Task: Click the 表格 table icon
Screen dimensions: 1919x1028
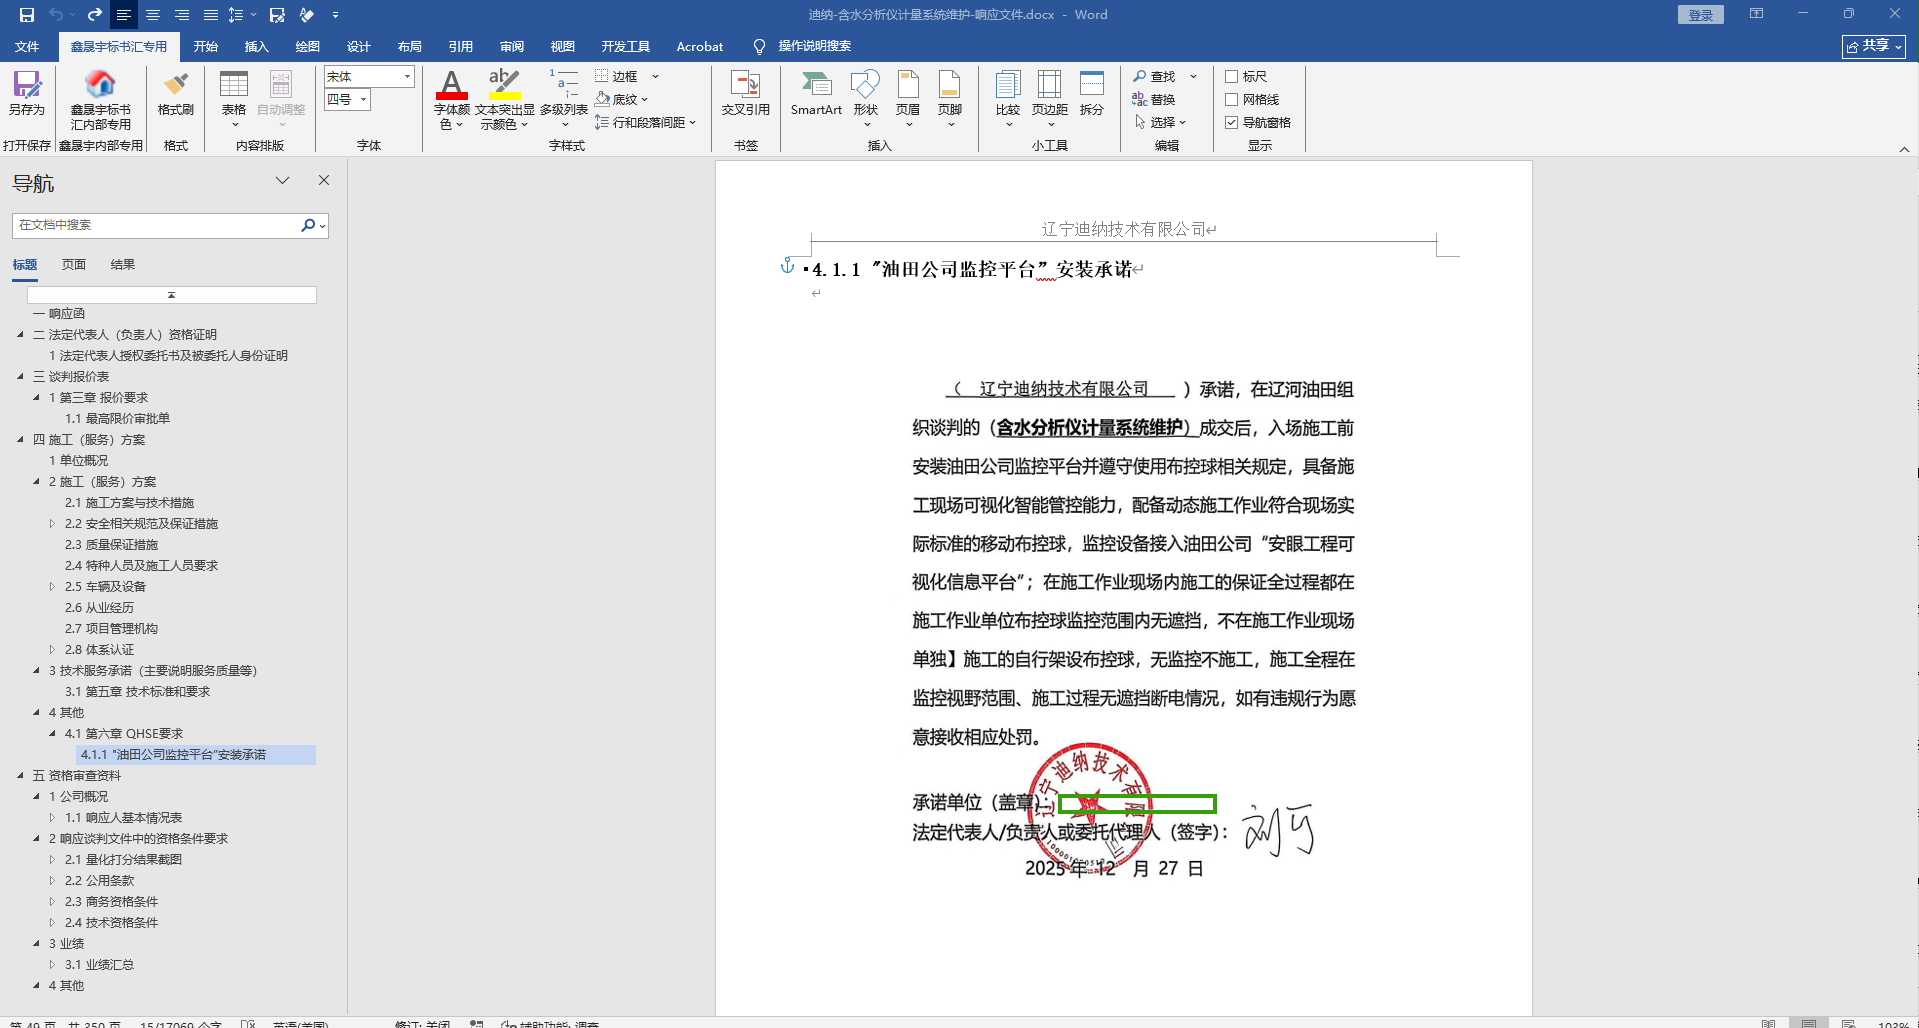Action: [x=234, y=98]
